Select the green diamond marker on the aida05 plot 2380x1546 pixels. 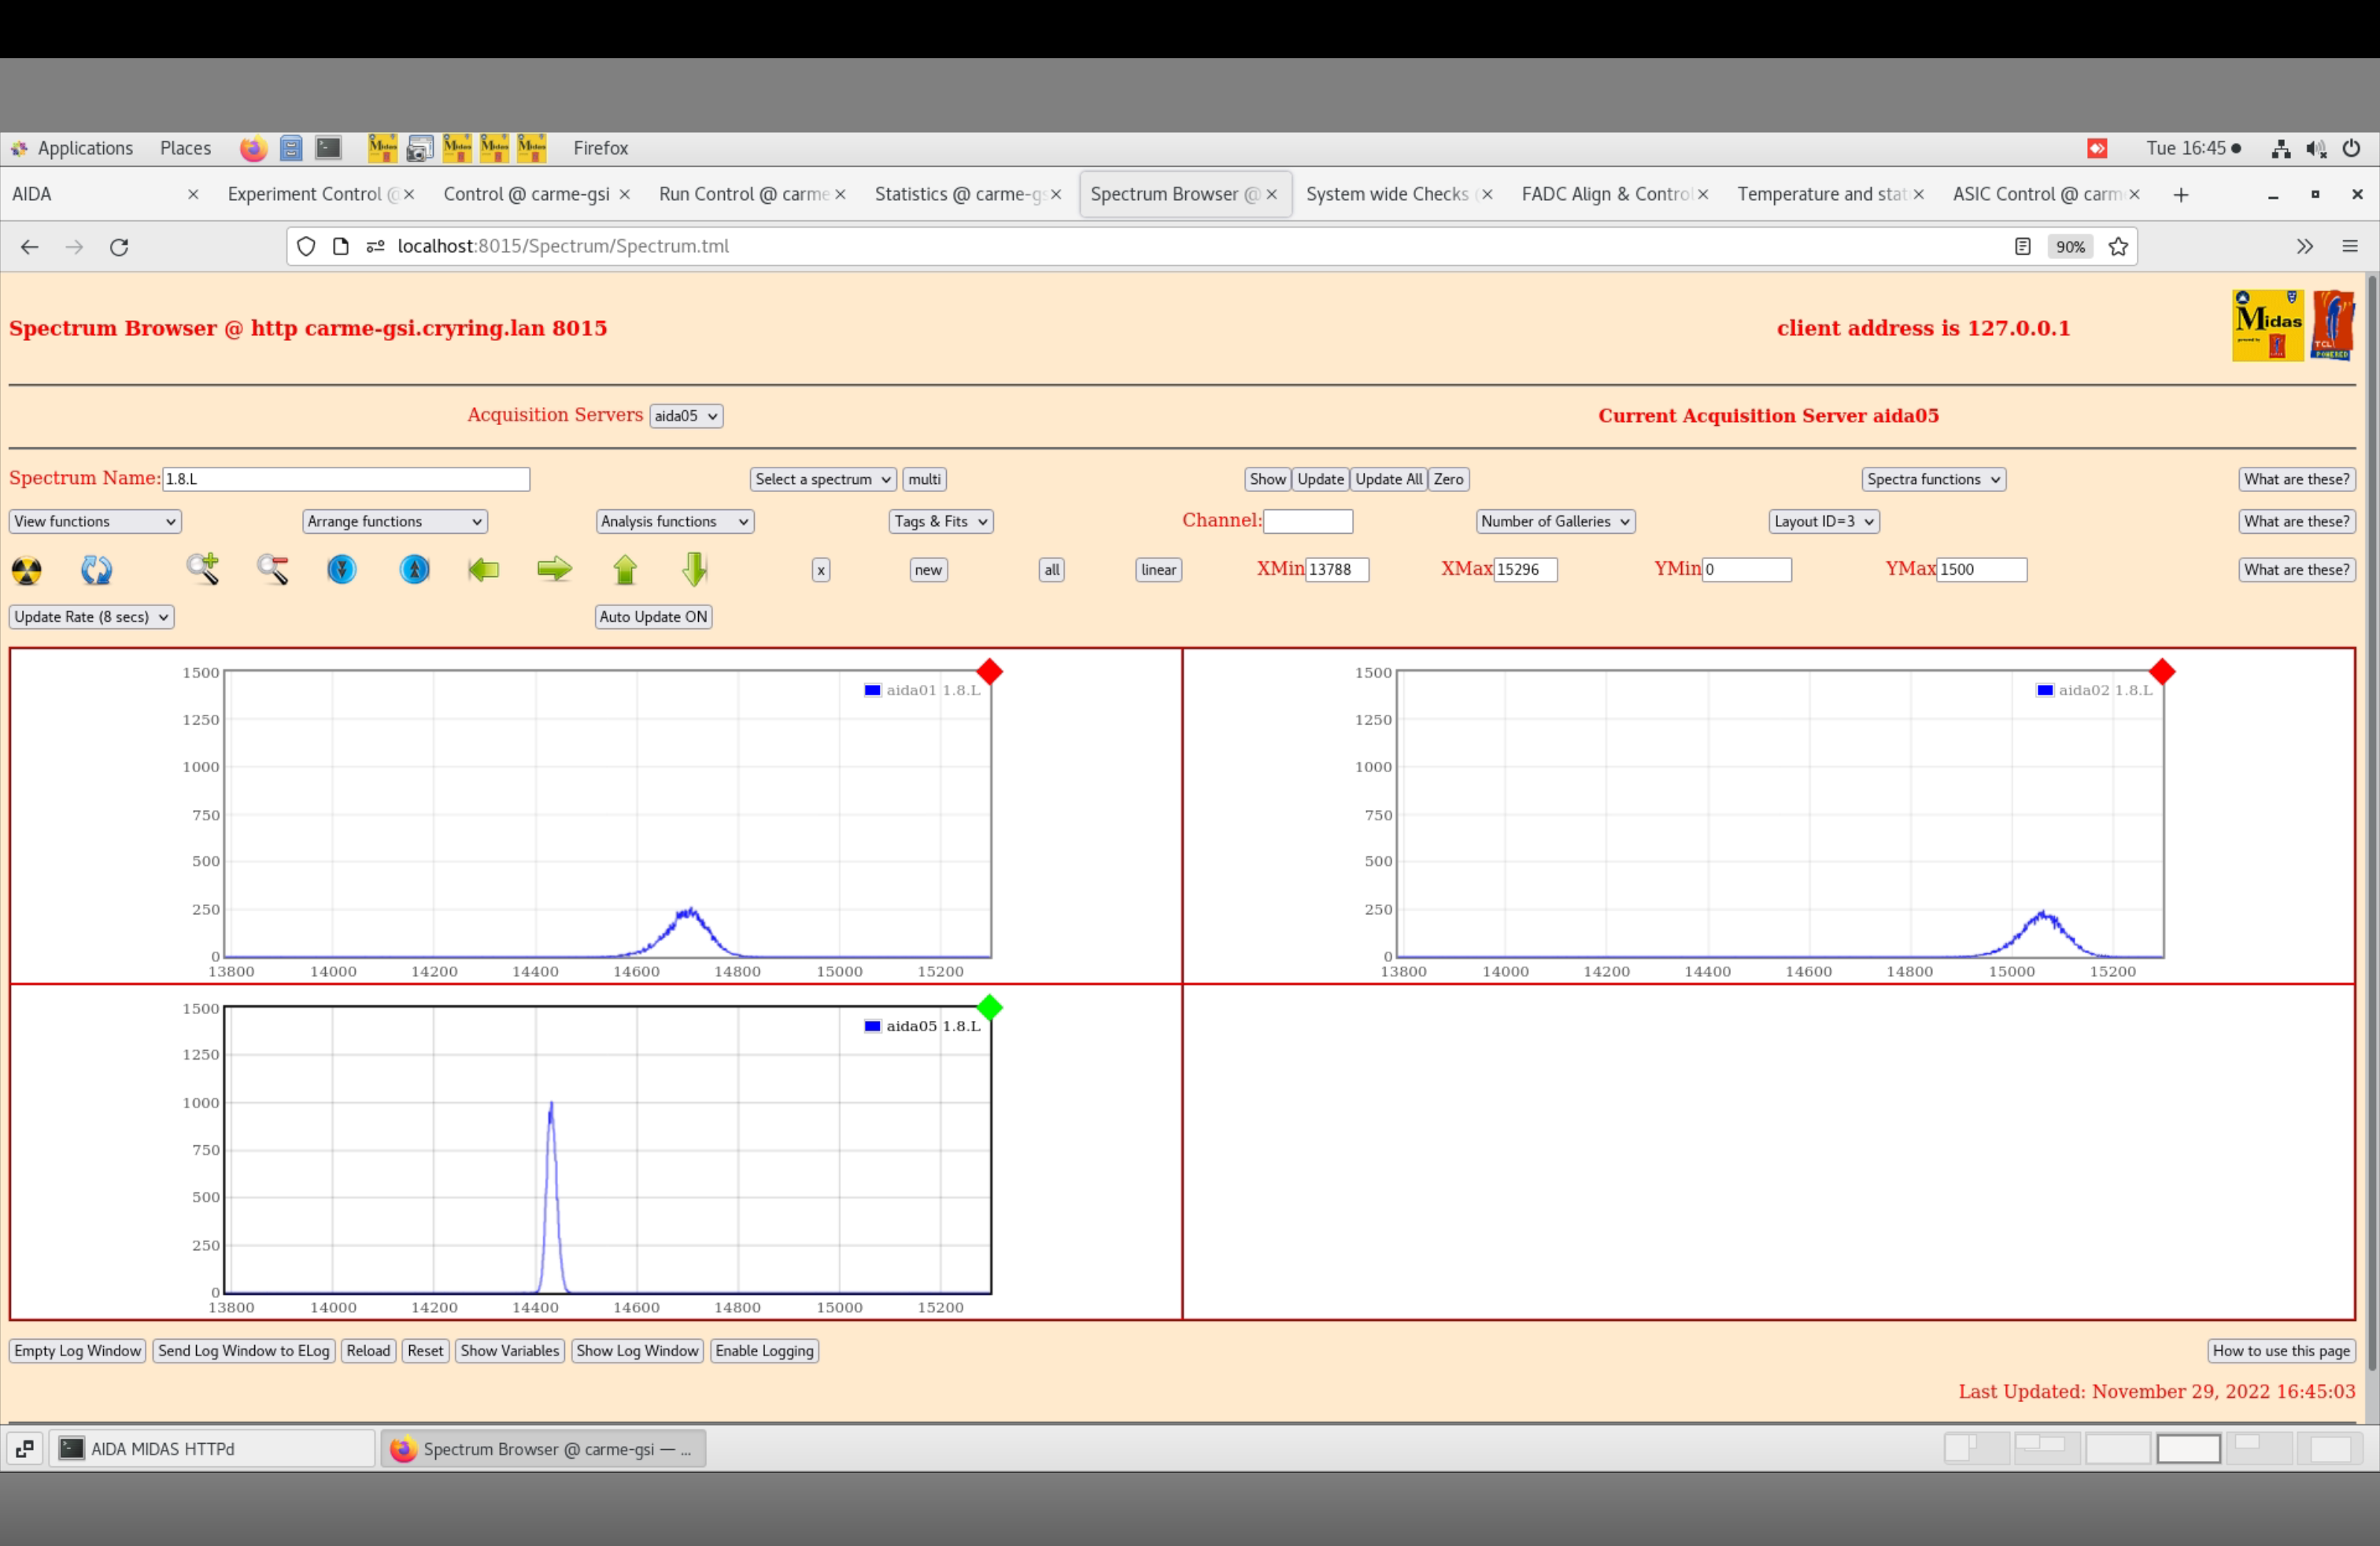(989, 1007)
